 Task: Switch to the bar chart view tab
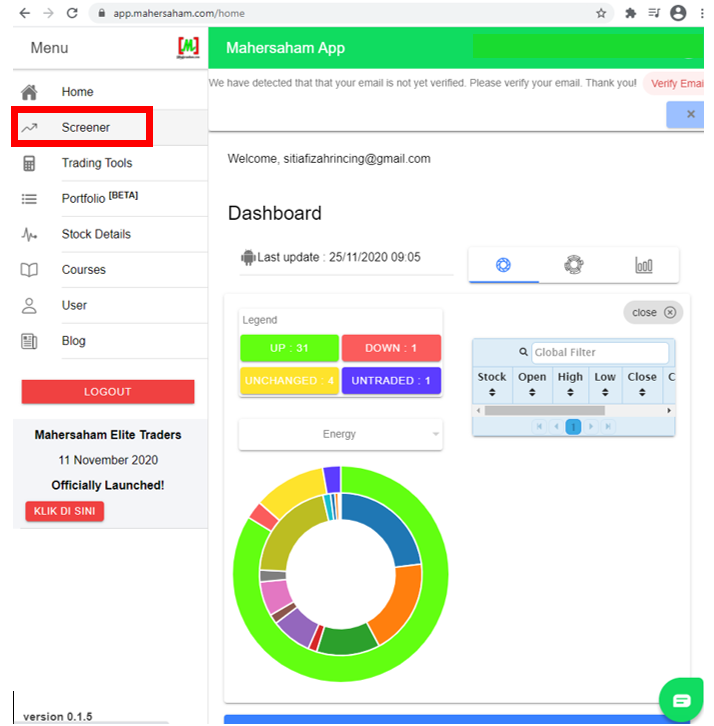point(643,265)
